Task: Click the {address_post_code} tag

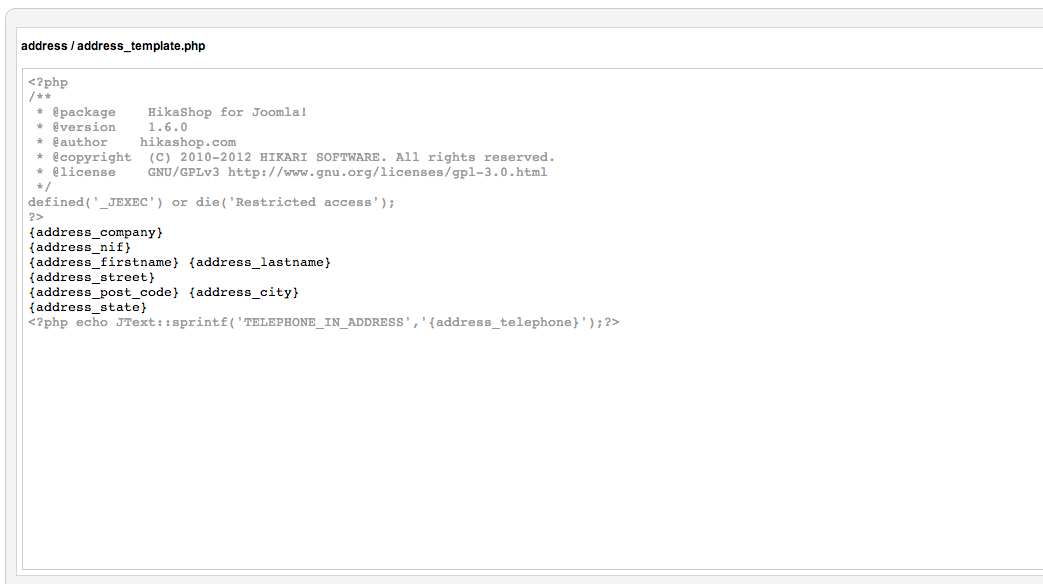Action: 104,293
